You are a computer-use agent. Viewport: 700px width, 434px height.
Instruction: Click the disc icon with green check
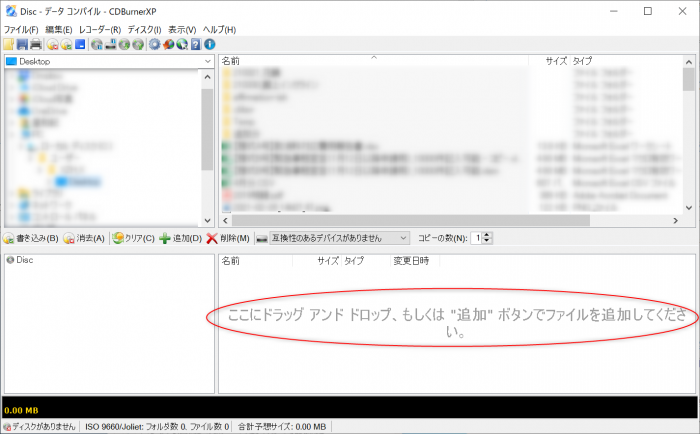click(66, 44)
